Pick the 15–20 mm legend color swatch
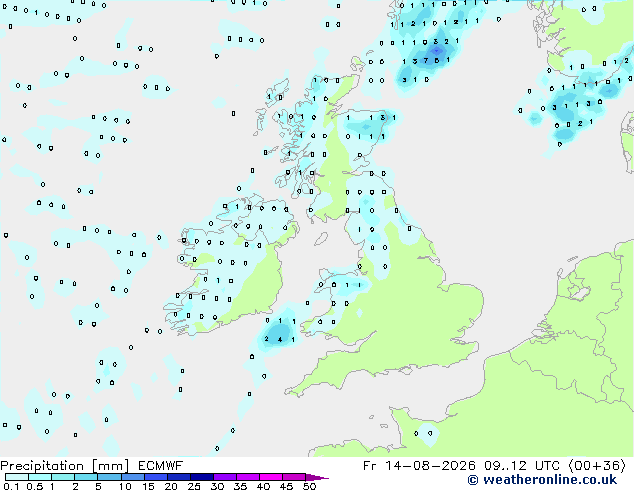This screenshot has width=634, height=490. (156, 477)
